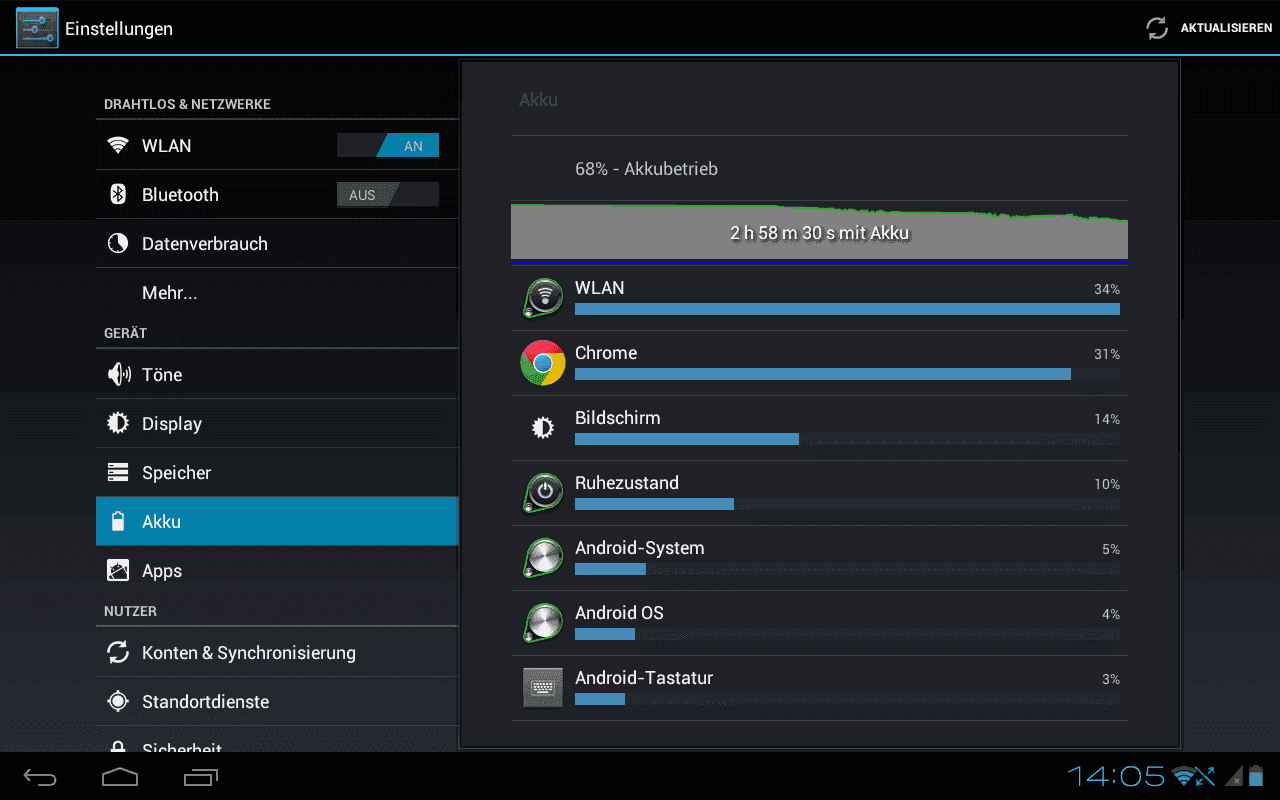The height and width of the screenshot is (800, 1280).
Task: Click the Display brightness icon
Action: pos(118,424)
